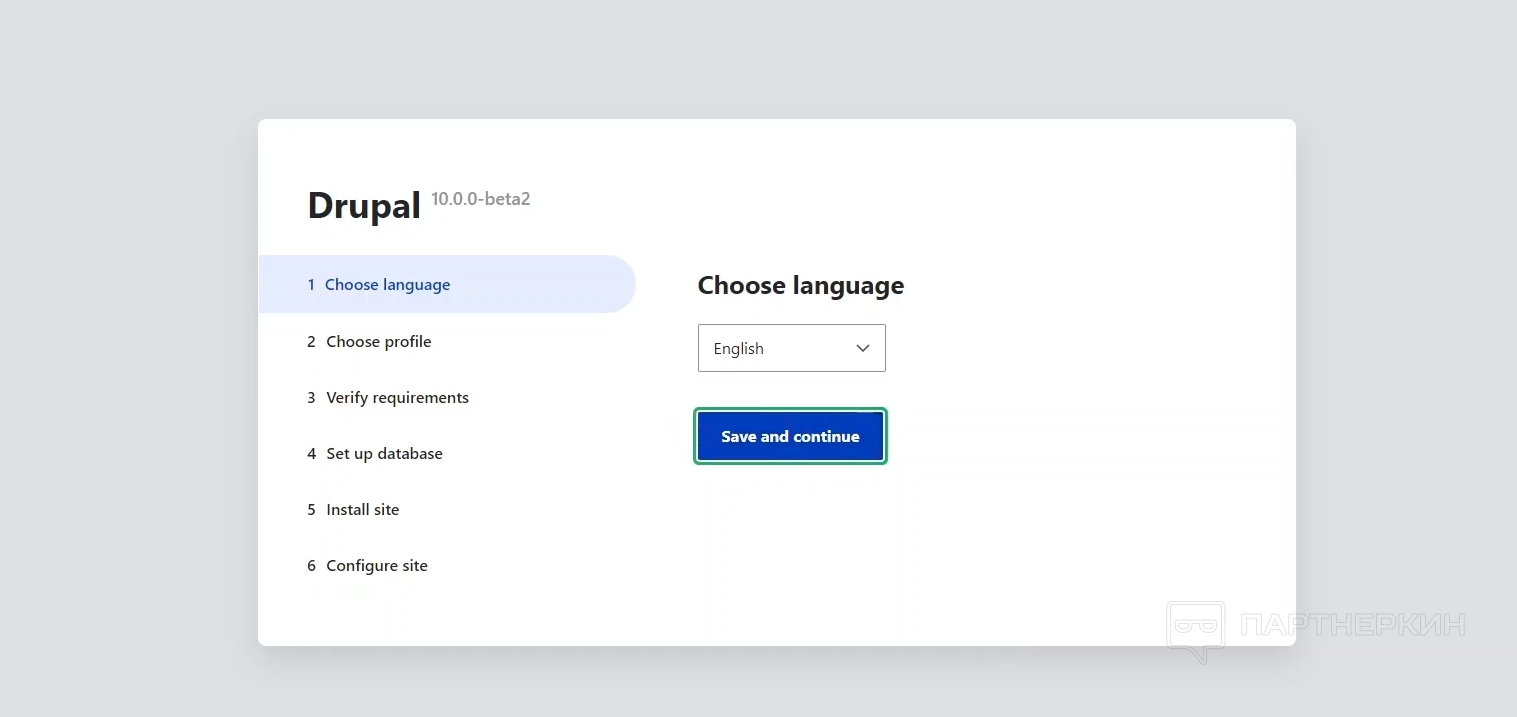Click the Drupal title heading
This screenshot has height=717, width=1517.
364,206
